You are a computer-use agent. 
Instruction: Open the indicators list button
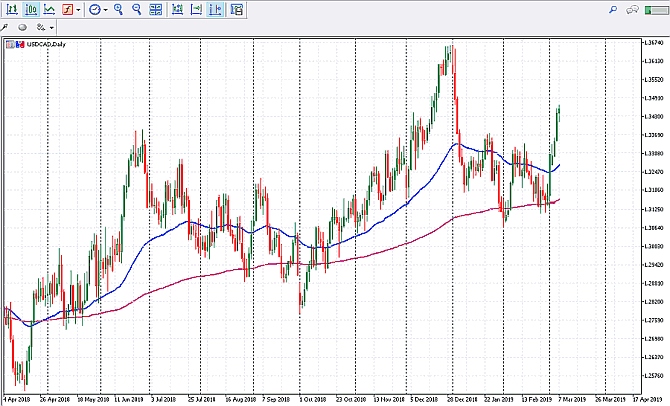coord(67,9)
